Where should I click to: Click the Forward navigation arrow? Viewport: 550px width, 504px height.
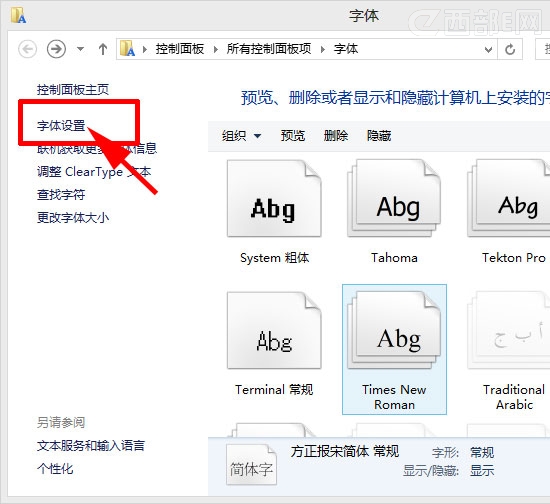56,49
